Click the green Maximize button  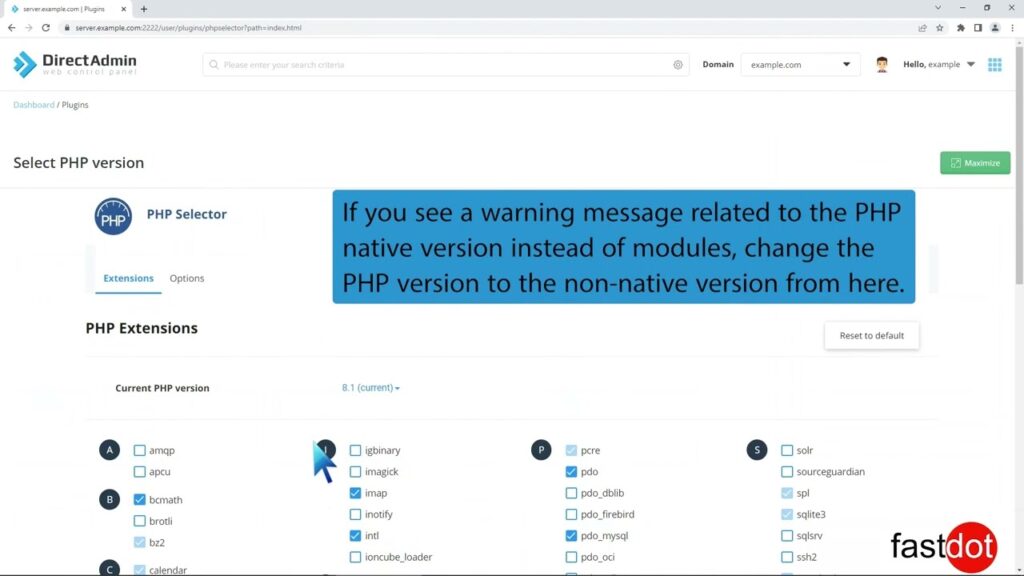pyautogui.click(x=974, y=163)
